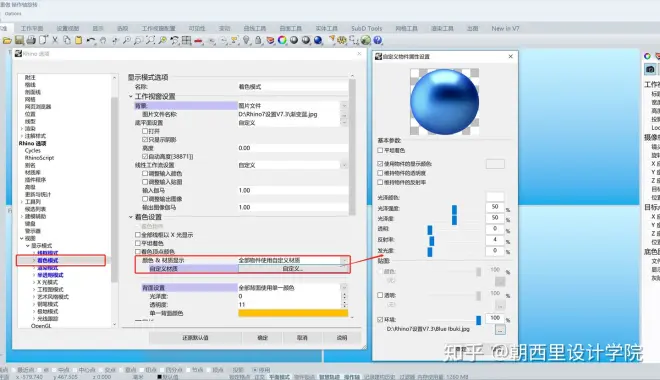The image size is (660, 380).
Task: Click the yellow 单一背面颜色 swatch
Action: tap(293, 313)
